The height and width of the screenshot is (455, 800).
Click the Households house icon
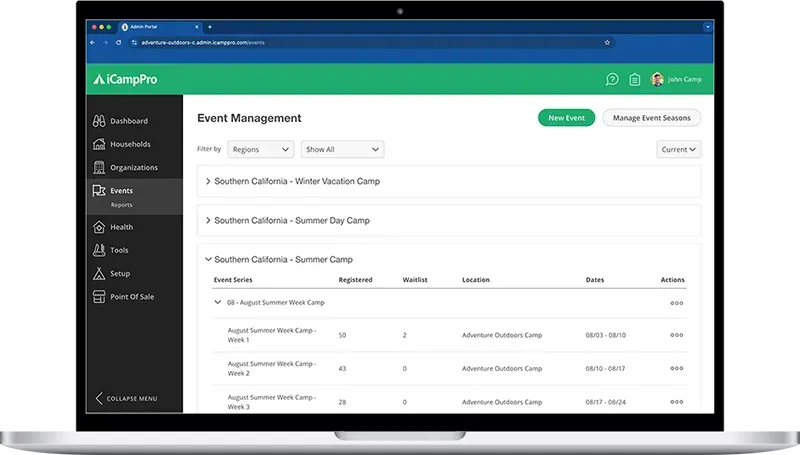[99, 144]
